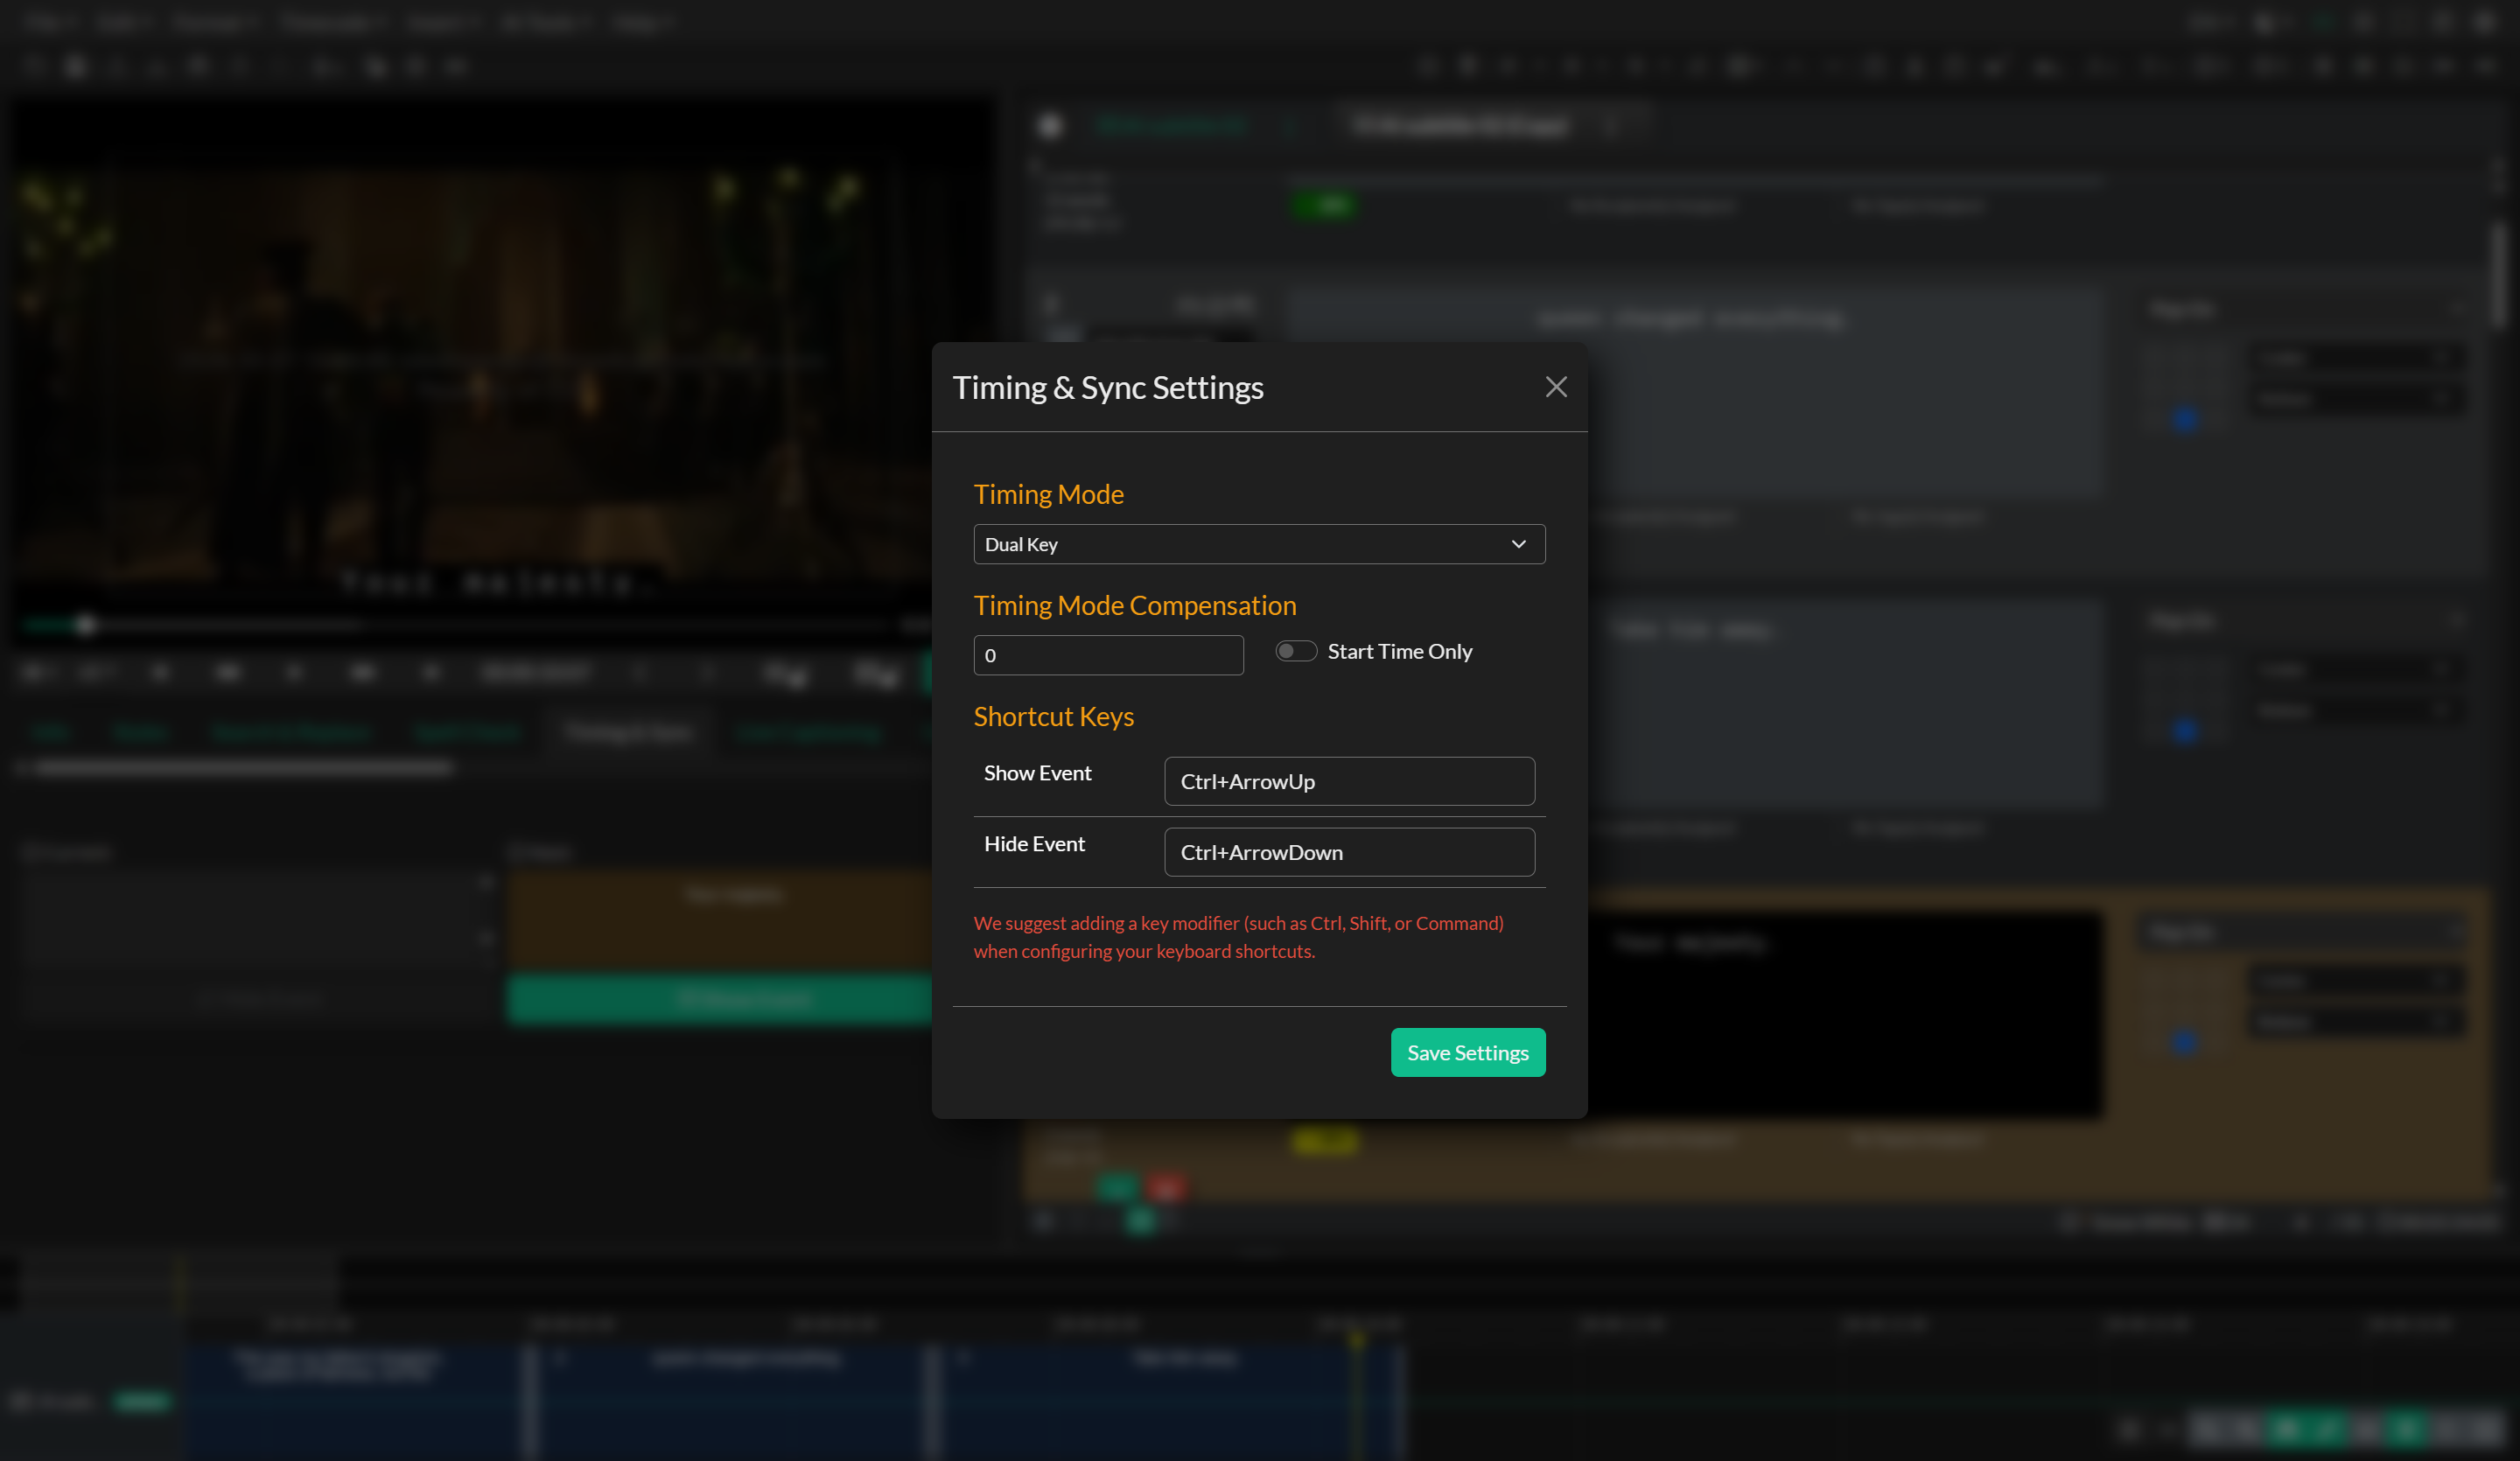Image resolution: width=2520 pixels, height=1461 pixels.
Task: Click the Hide Event label
Action: (x=1034, y=844)
